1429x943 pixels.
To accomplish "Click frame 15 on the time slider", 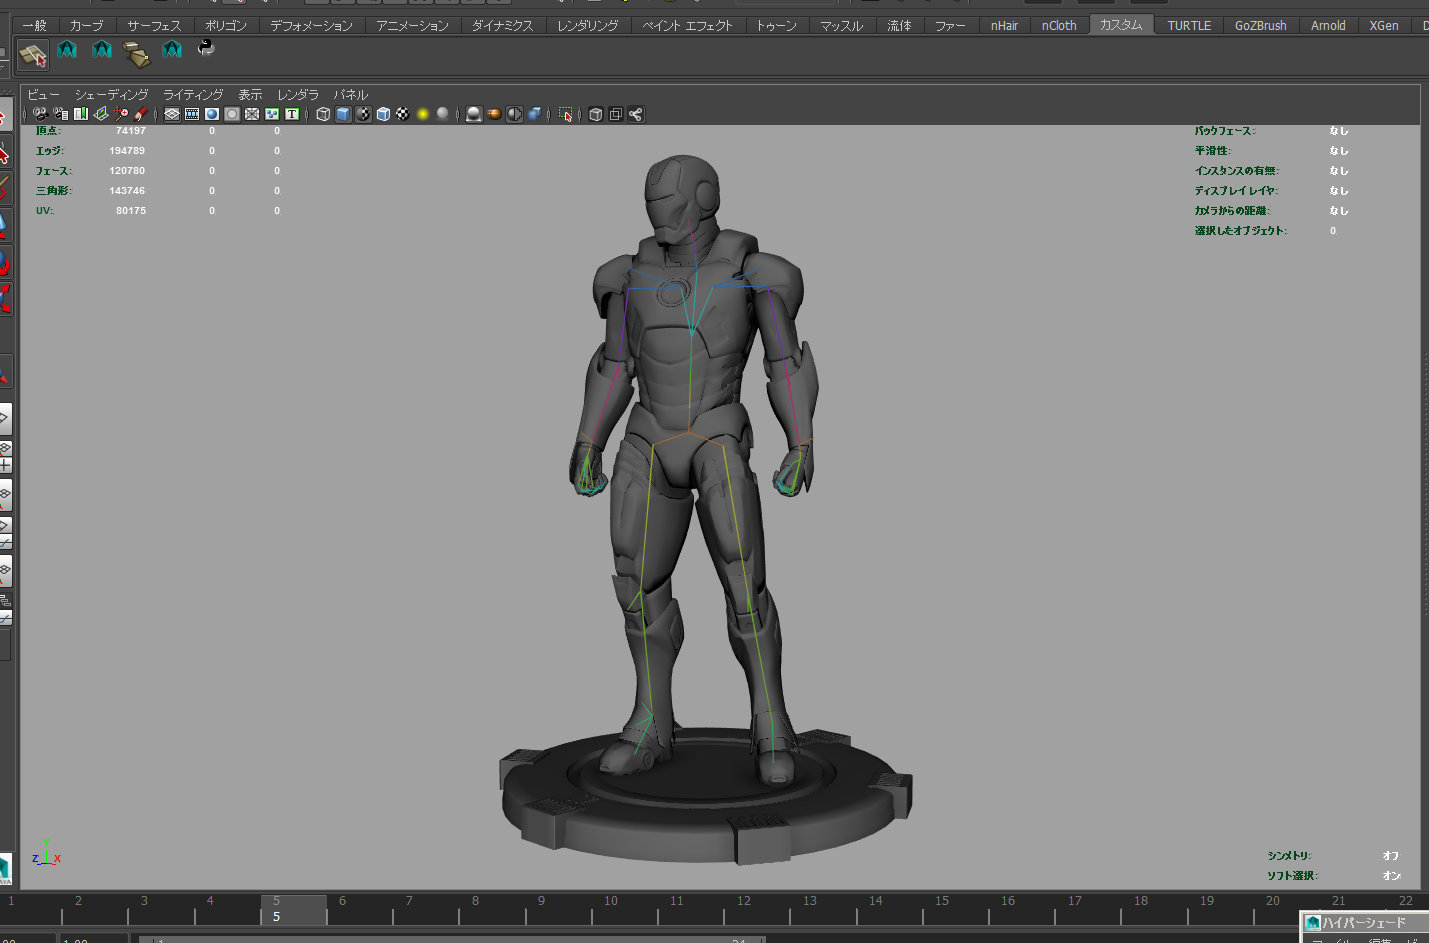I will tap(942, 901).
